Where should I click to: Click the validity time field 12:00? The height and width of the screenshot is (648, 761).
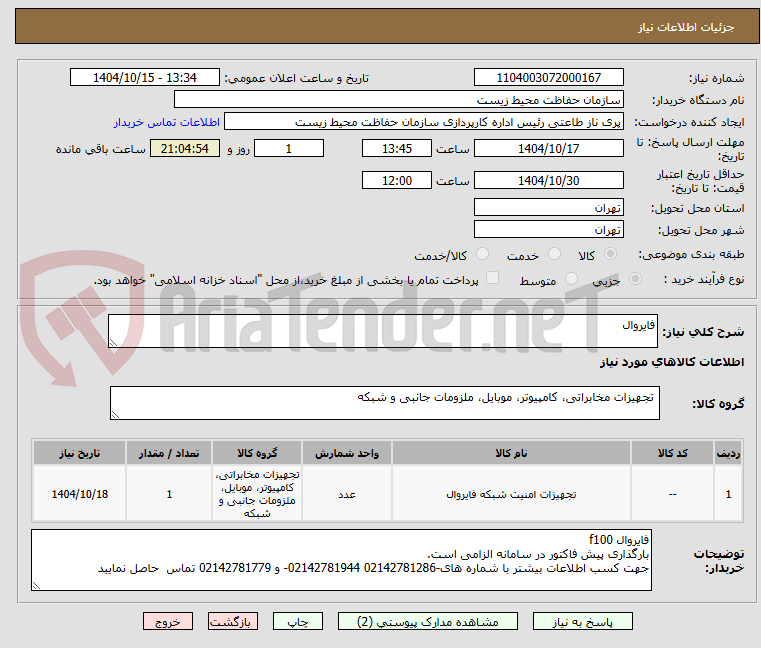pos(397,181)
